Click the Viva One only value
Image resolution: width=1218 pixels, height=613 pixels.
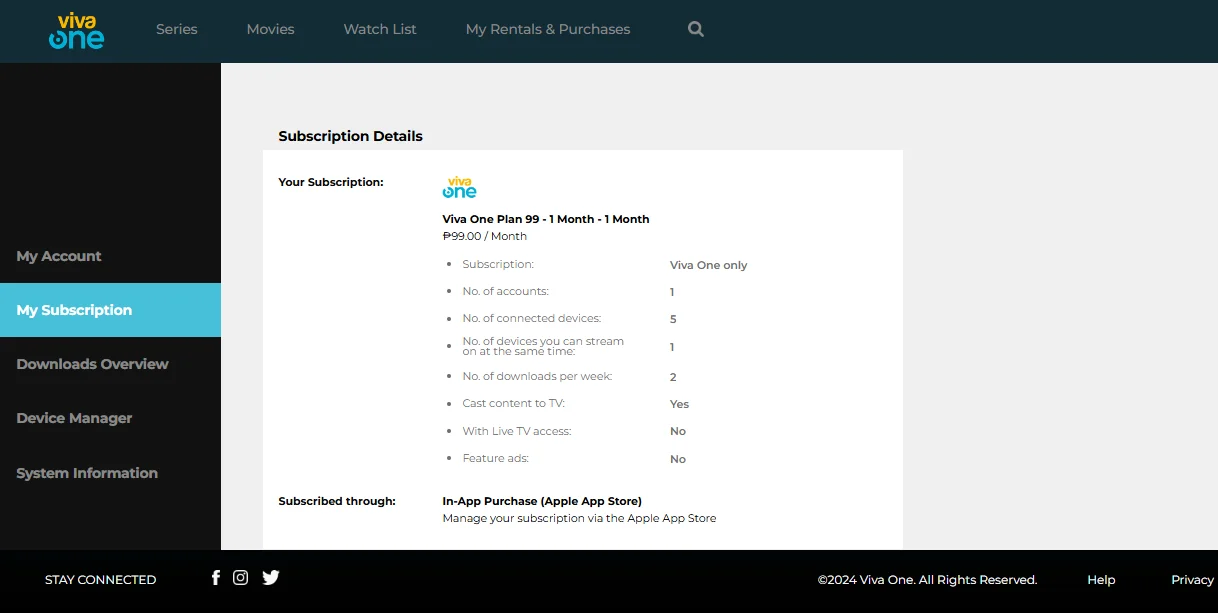coord(708,265)
